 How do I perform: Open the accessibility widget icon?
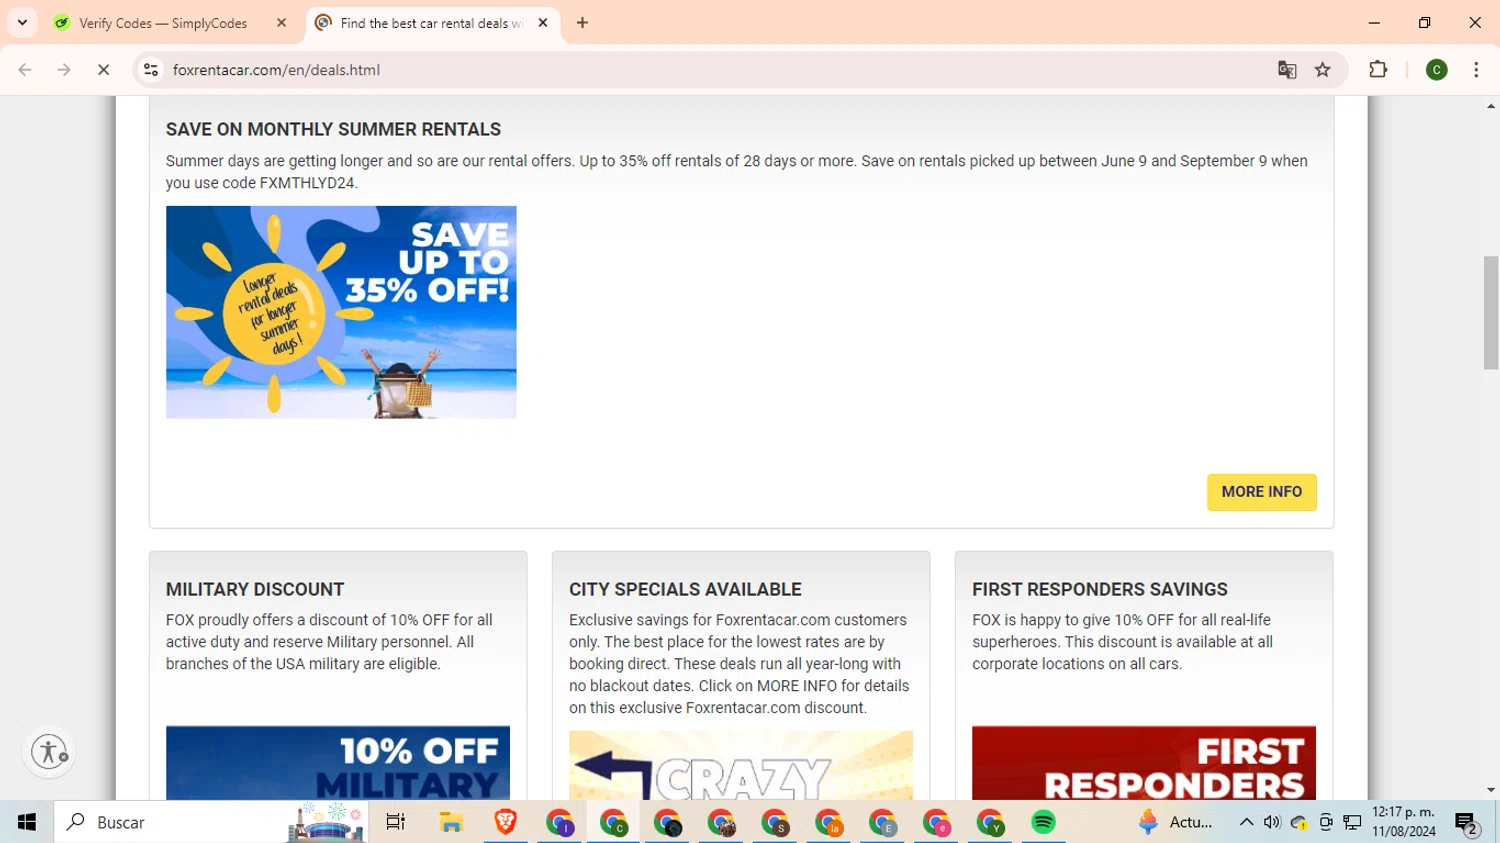click(49, 751)
